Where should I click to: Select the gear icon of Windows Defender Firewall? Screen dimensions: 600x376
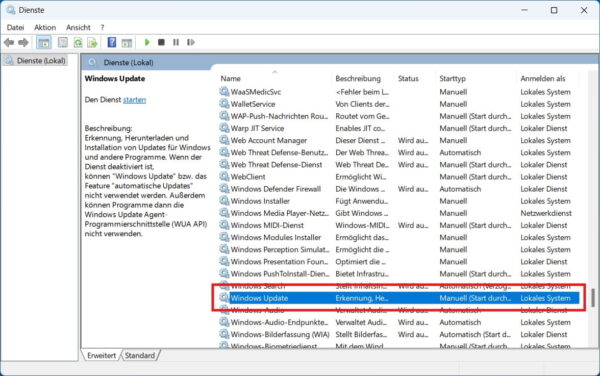click(x=224, y=189)
